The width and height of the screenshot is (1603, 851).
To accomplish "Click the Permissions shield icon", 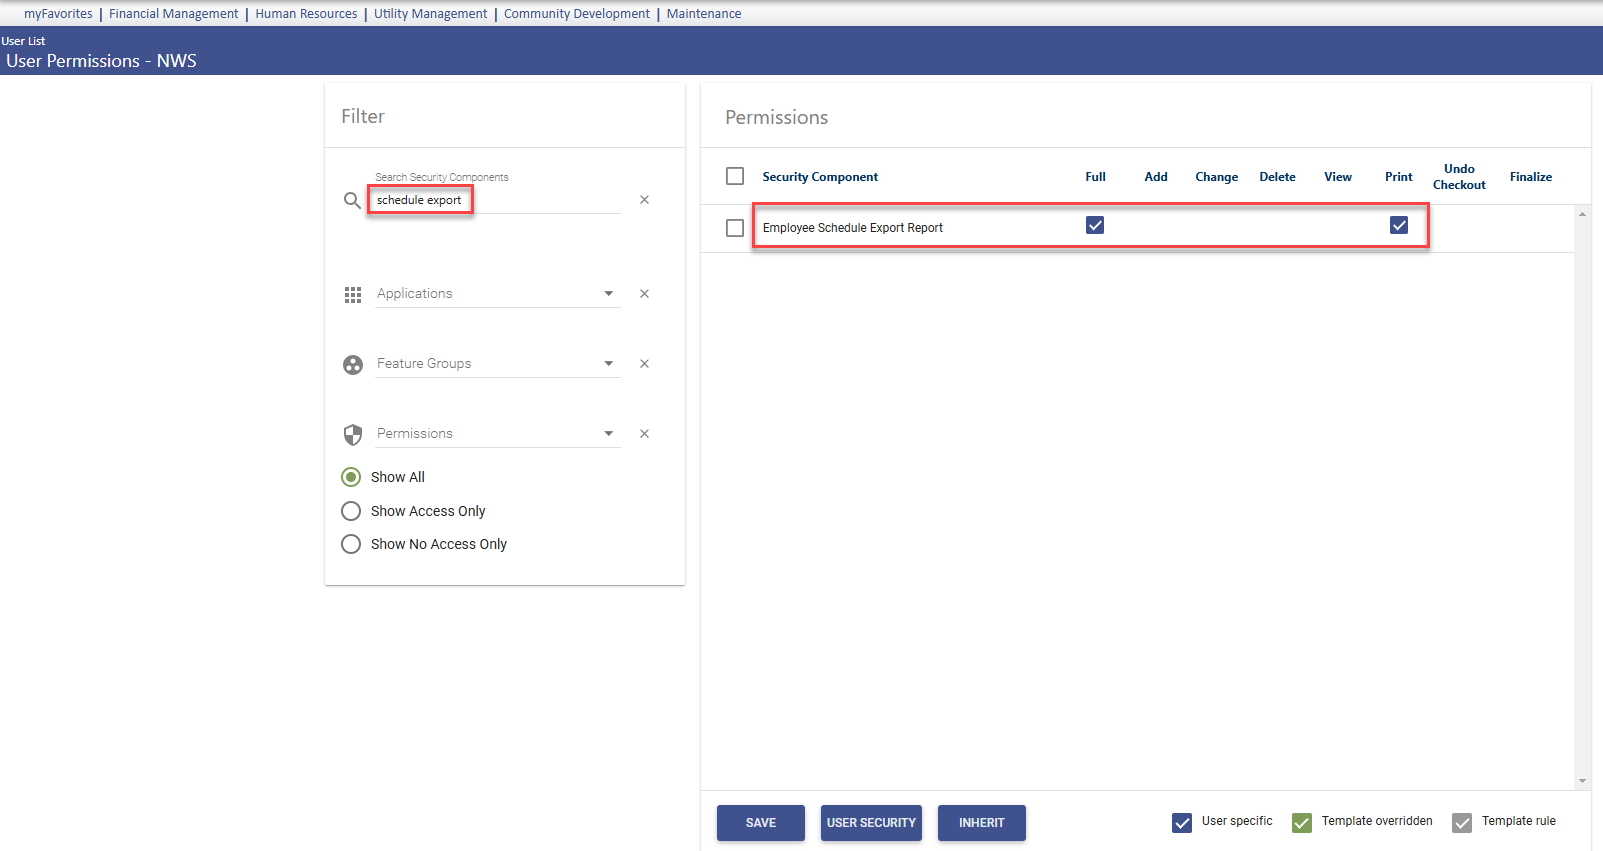I will (x=353, y=435).
